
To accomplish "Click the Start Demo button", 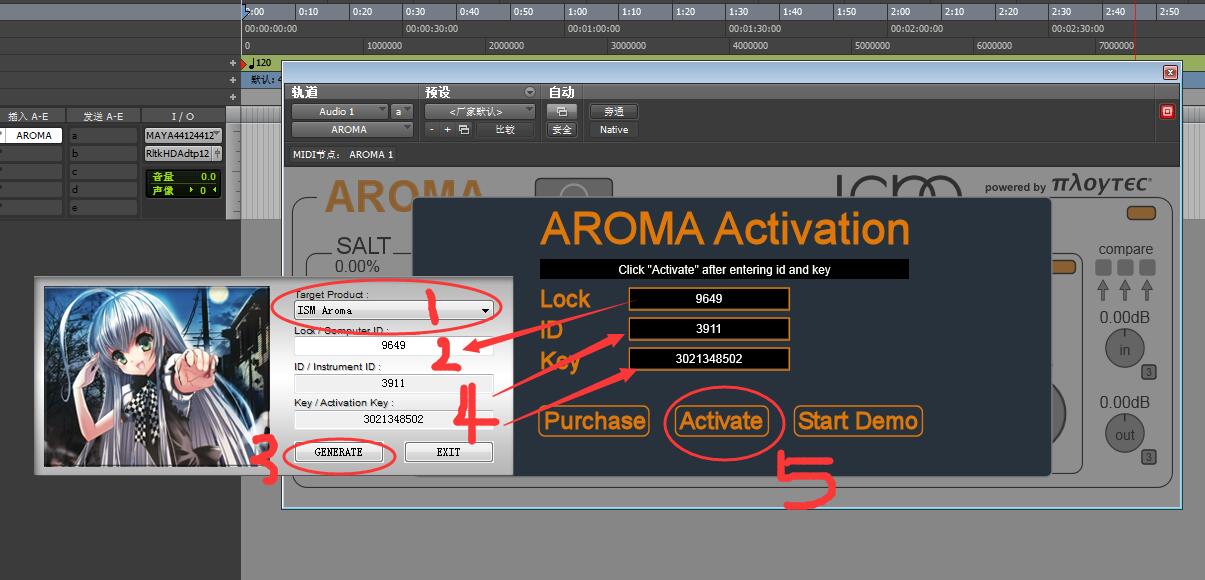I will click(858, 421).
